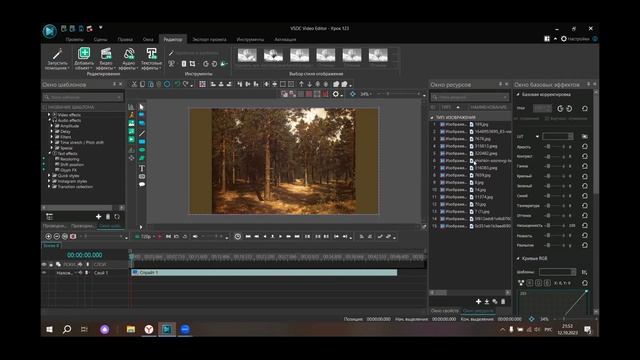The image size is (640, 360).
Task: Open the Инструменты ribbon tab
Action: pos(250,40)
